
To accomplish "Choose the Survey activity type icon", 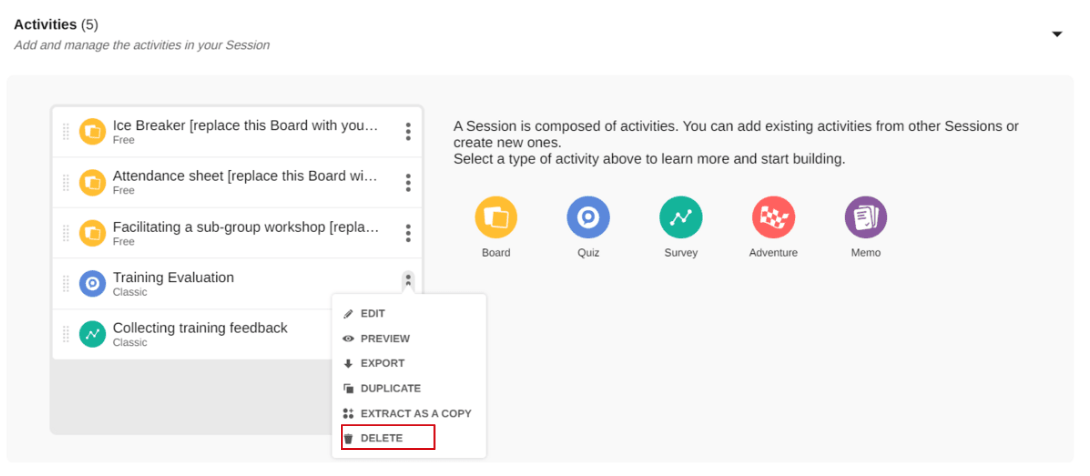I will [x=681, y=217].
